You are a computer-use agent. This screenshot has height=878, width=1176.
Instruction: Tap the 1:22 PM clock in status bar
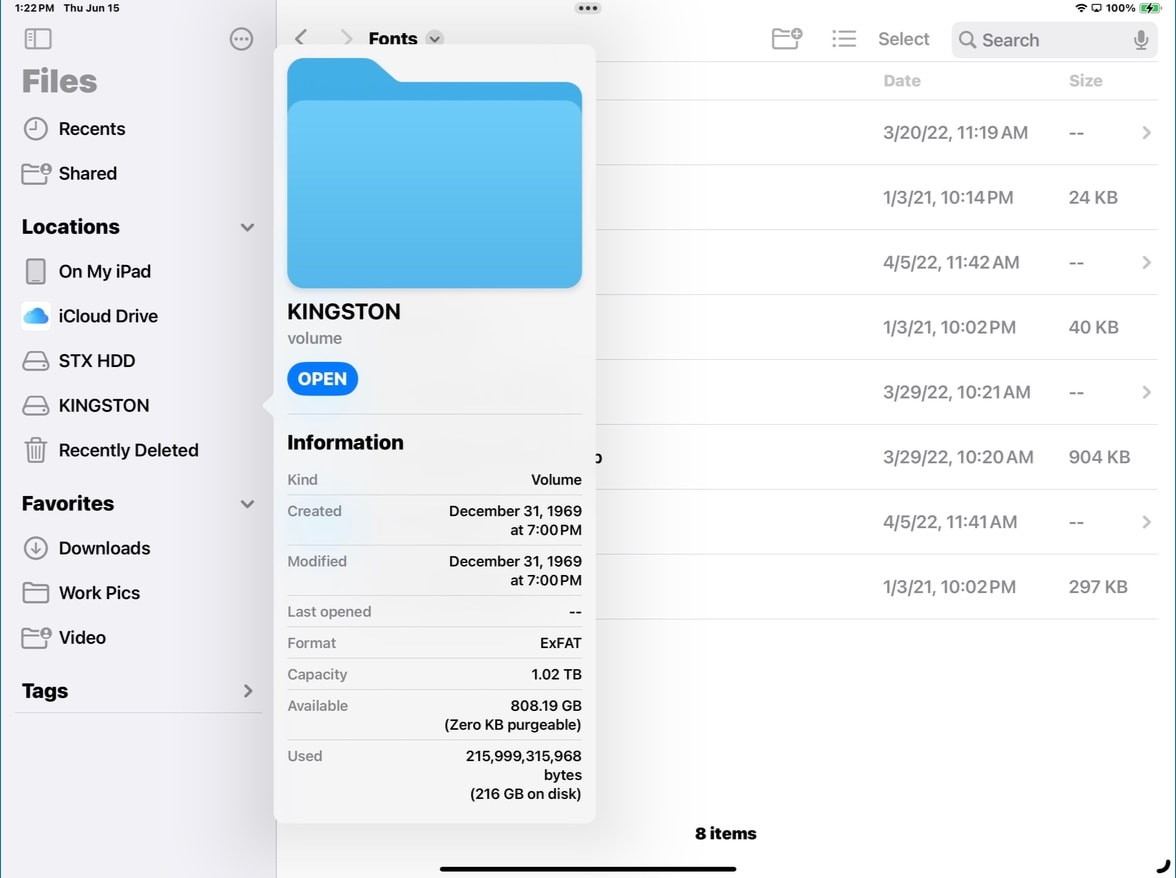[34, 8]
